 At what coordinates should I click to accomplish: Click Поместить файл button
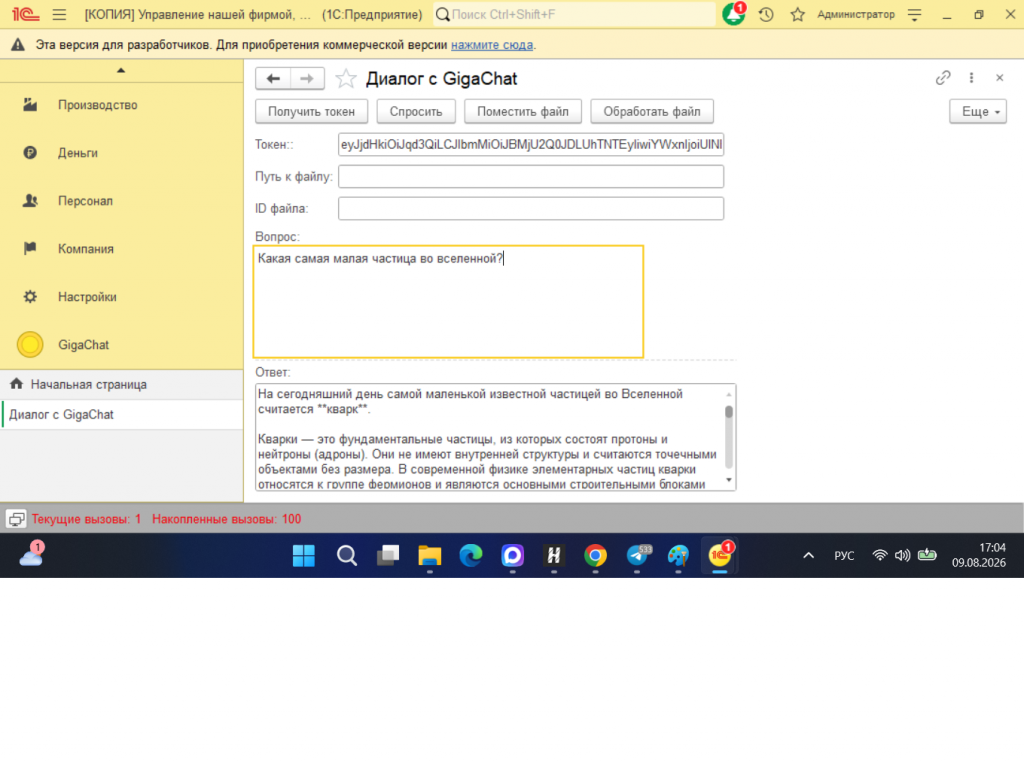tap(522, 112)
